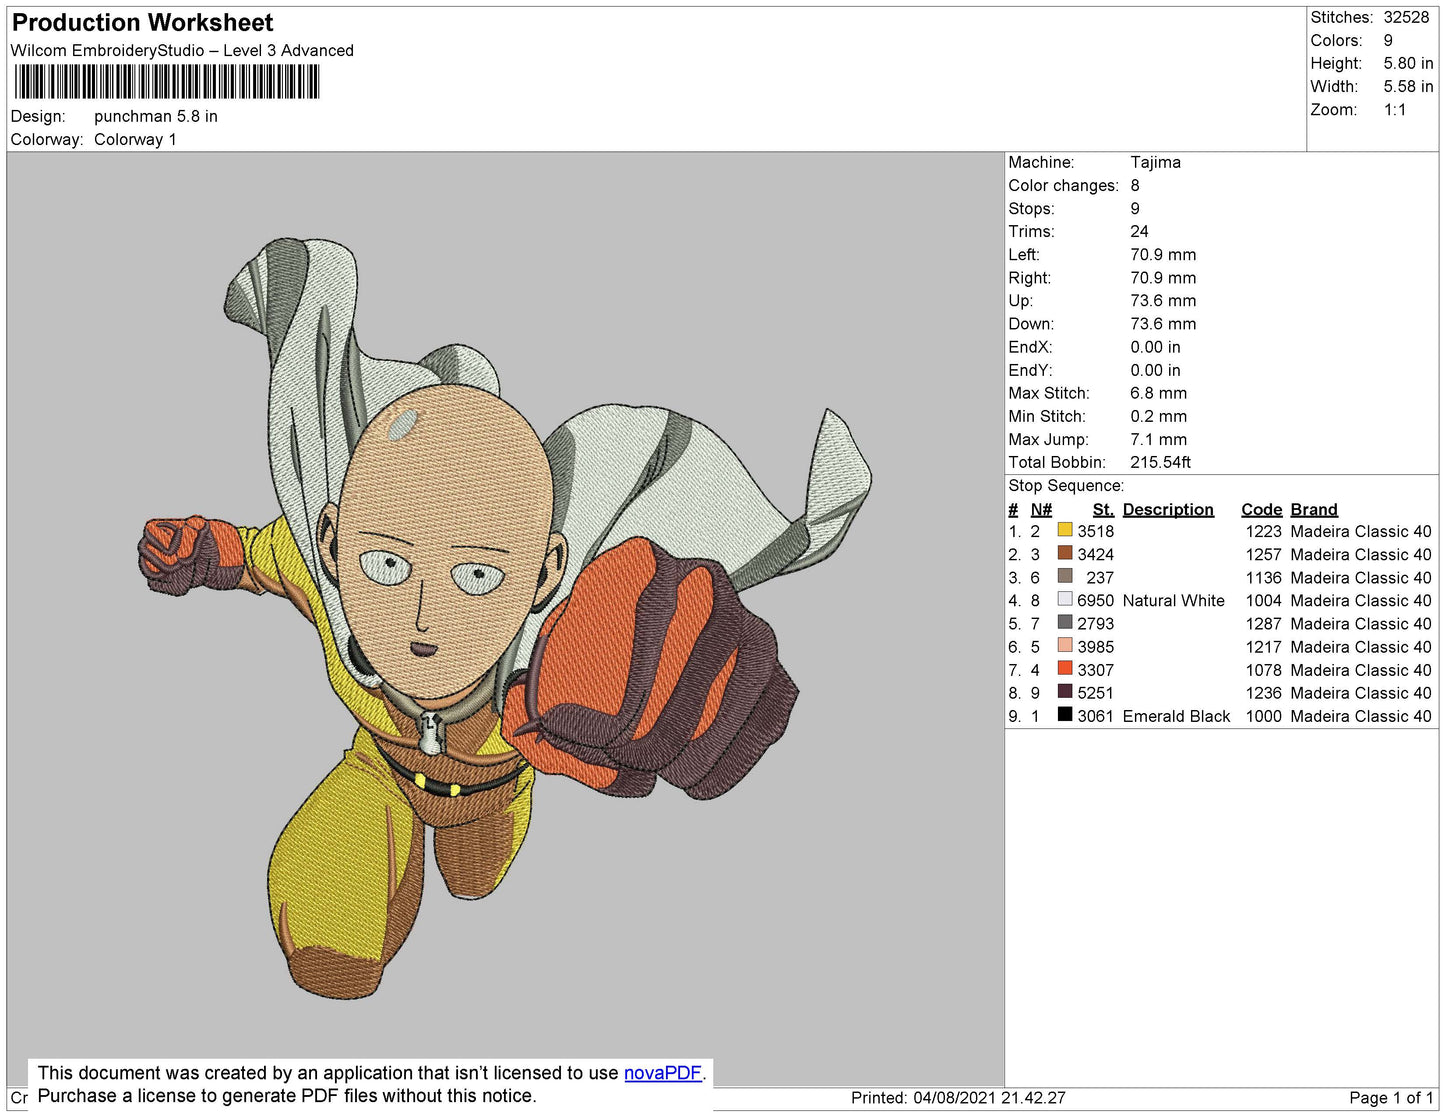Viewport: 1445px width, 1117px height.
Task: Click the taupe 237 thread swatch
Action: pyautogui.click(x=1065, y=576)
